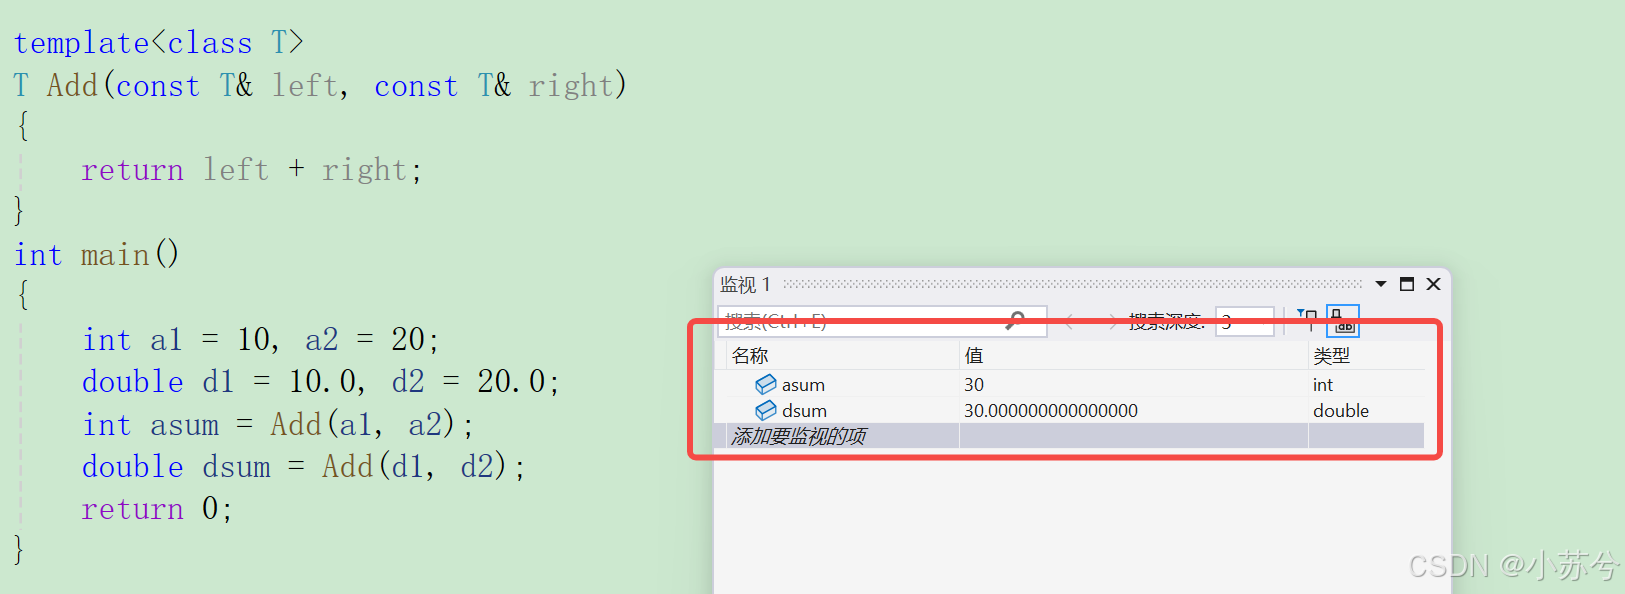
Task: Click the double dsum = Add(d1, d2); line
Action: tap(304, 467)
